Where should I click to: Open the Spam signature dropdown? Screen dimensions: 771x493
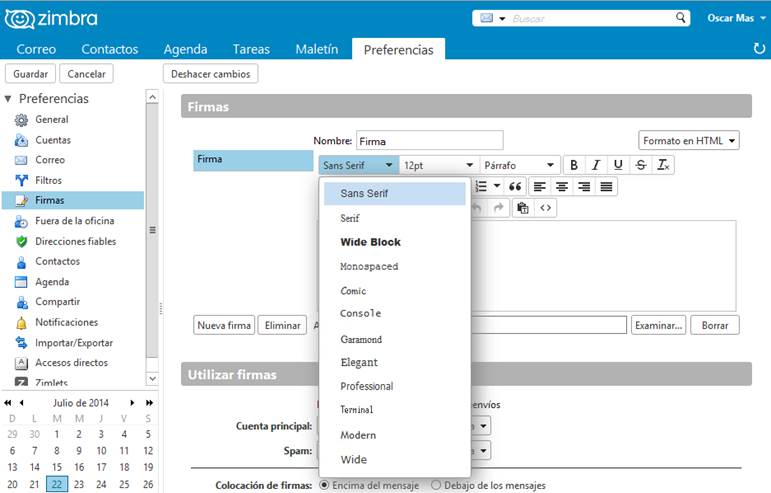point(483,450)
